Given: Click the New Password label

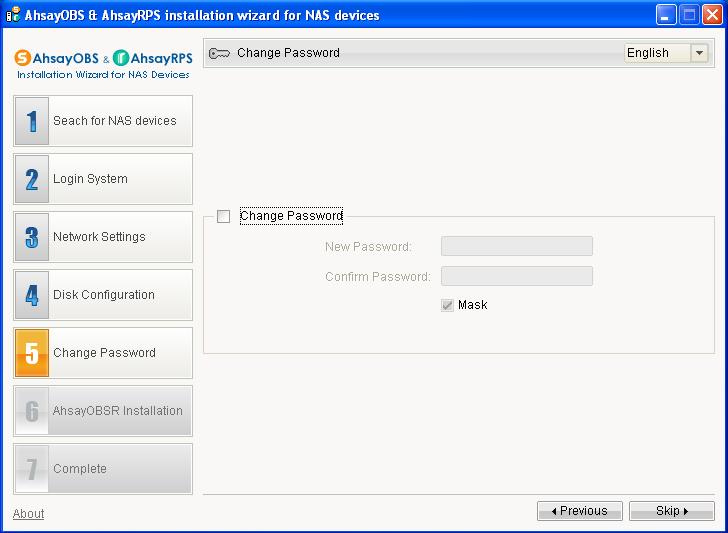Looking at the screenshot, I should pyautogui.click(x=368, y=247).
